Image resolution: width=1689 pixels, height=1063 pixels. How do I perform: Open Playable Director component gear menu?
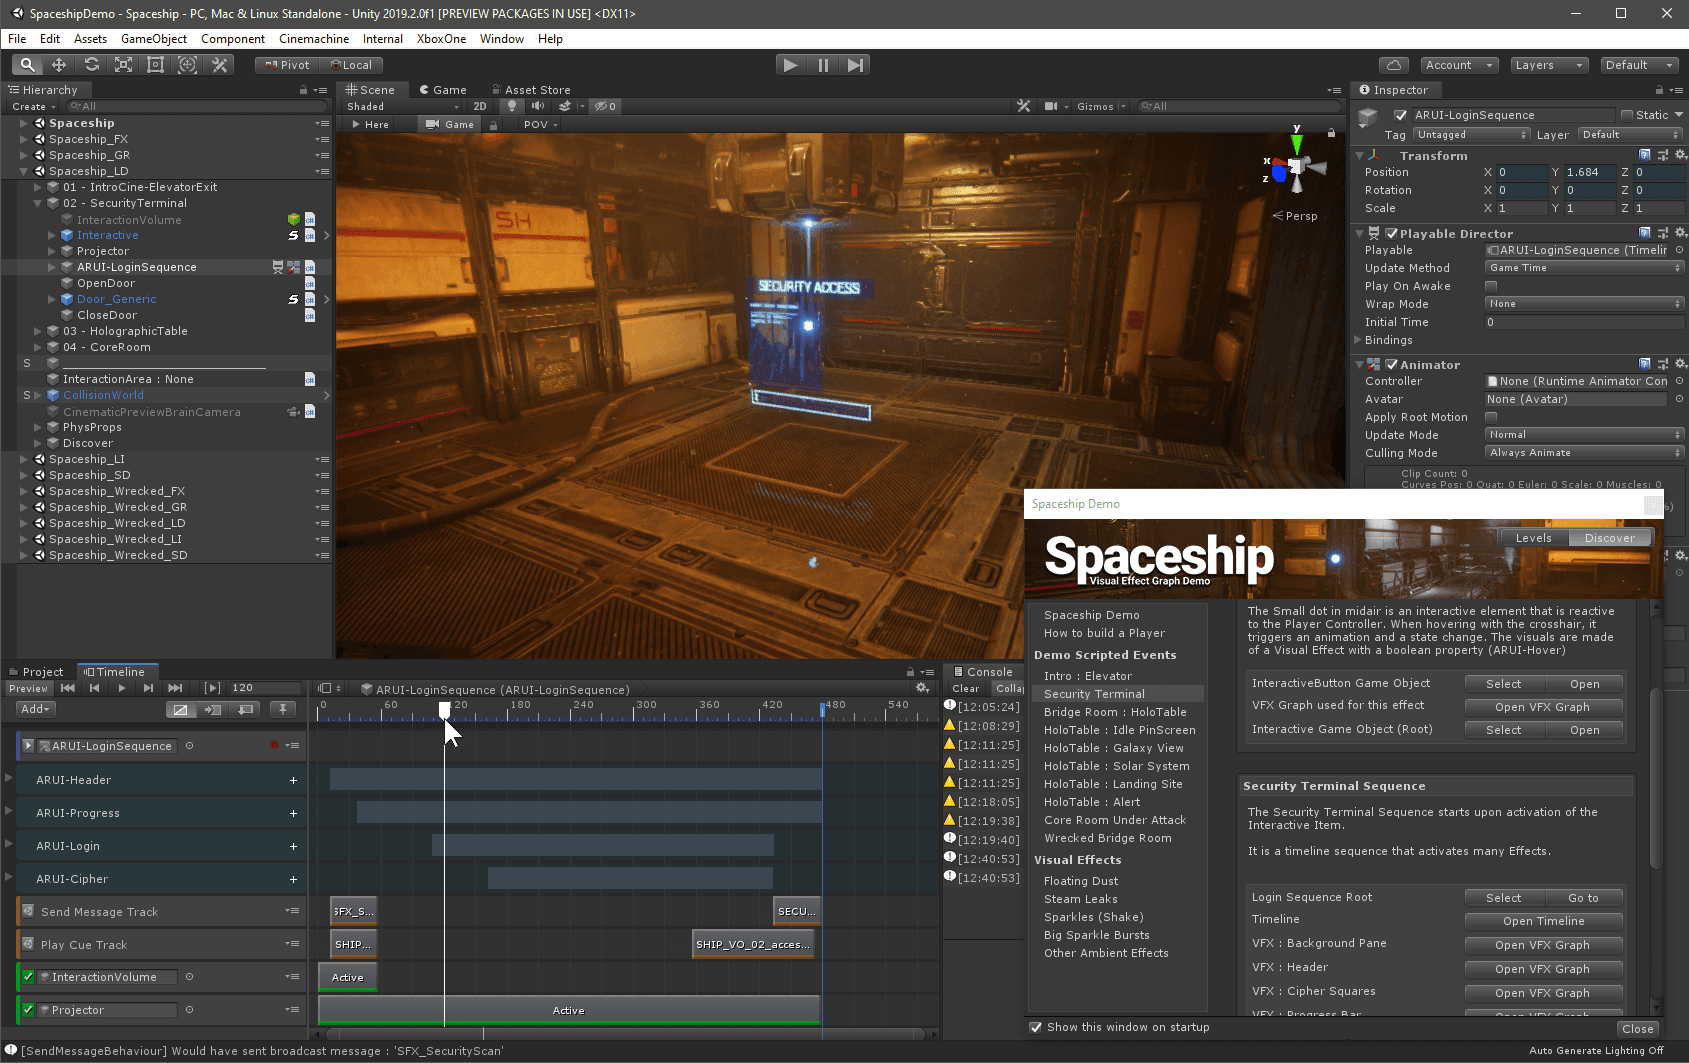pos(1681,233)
